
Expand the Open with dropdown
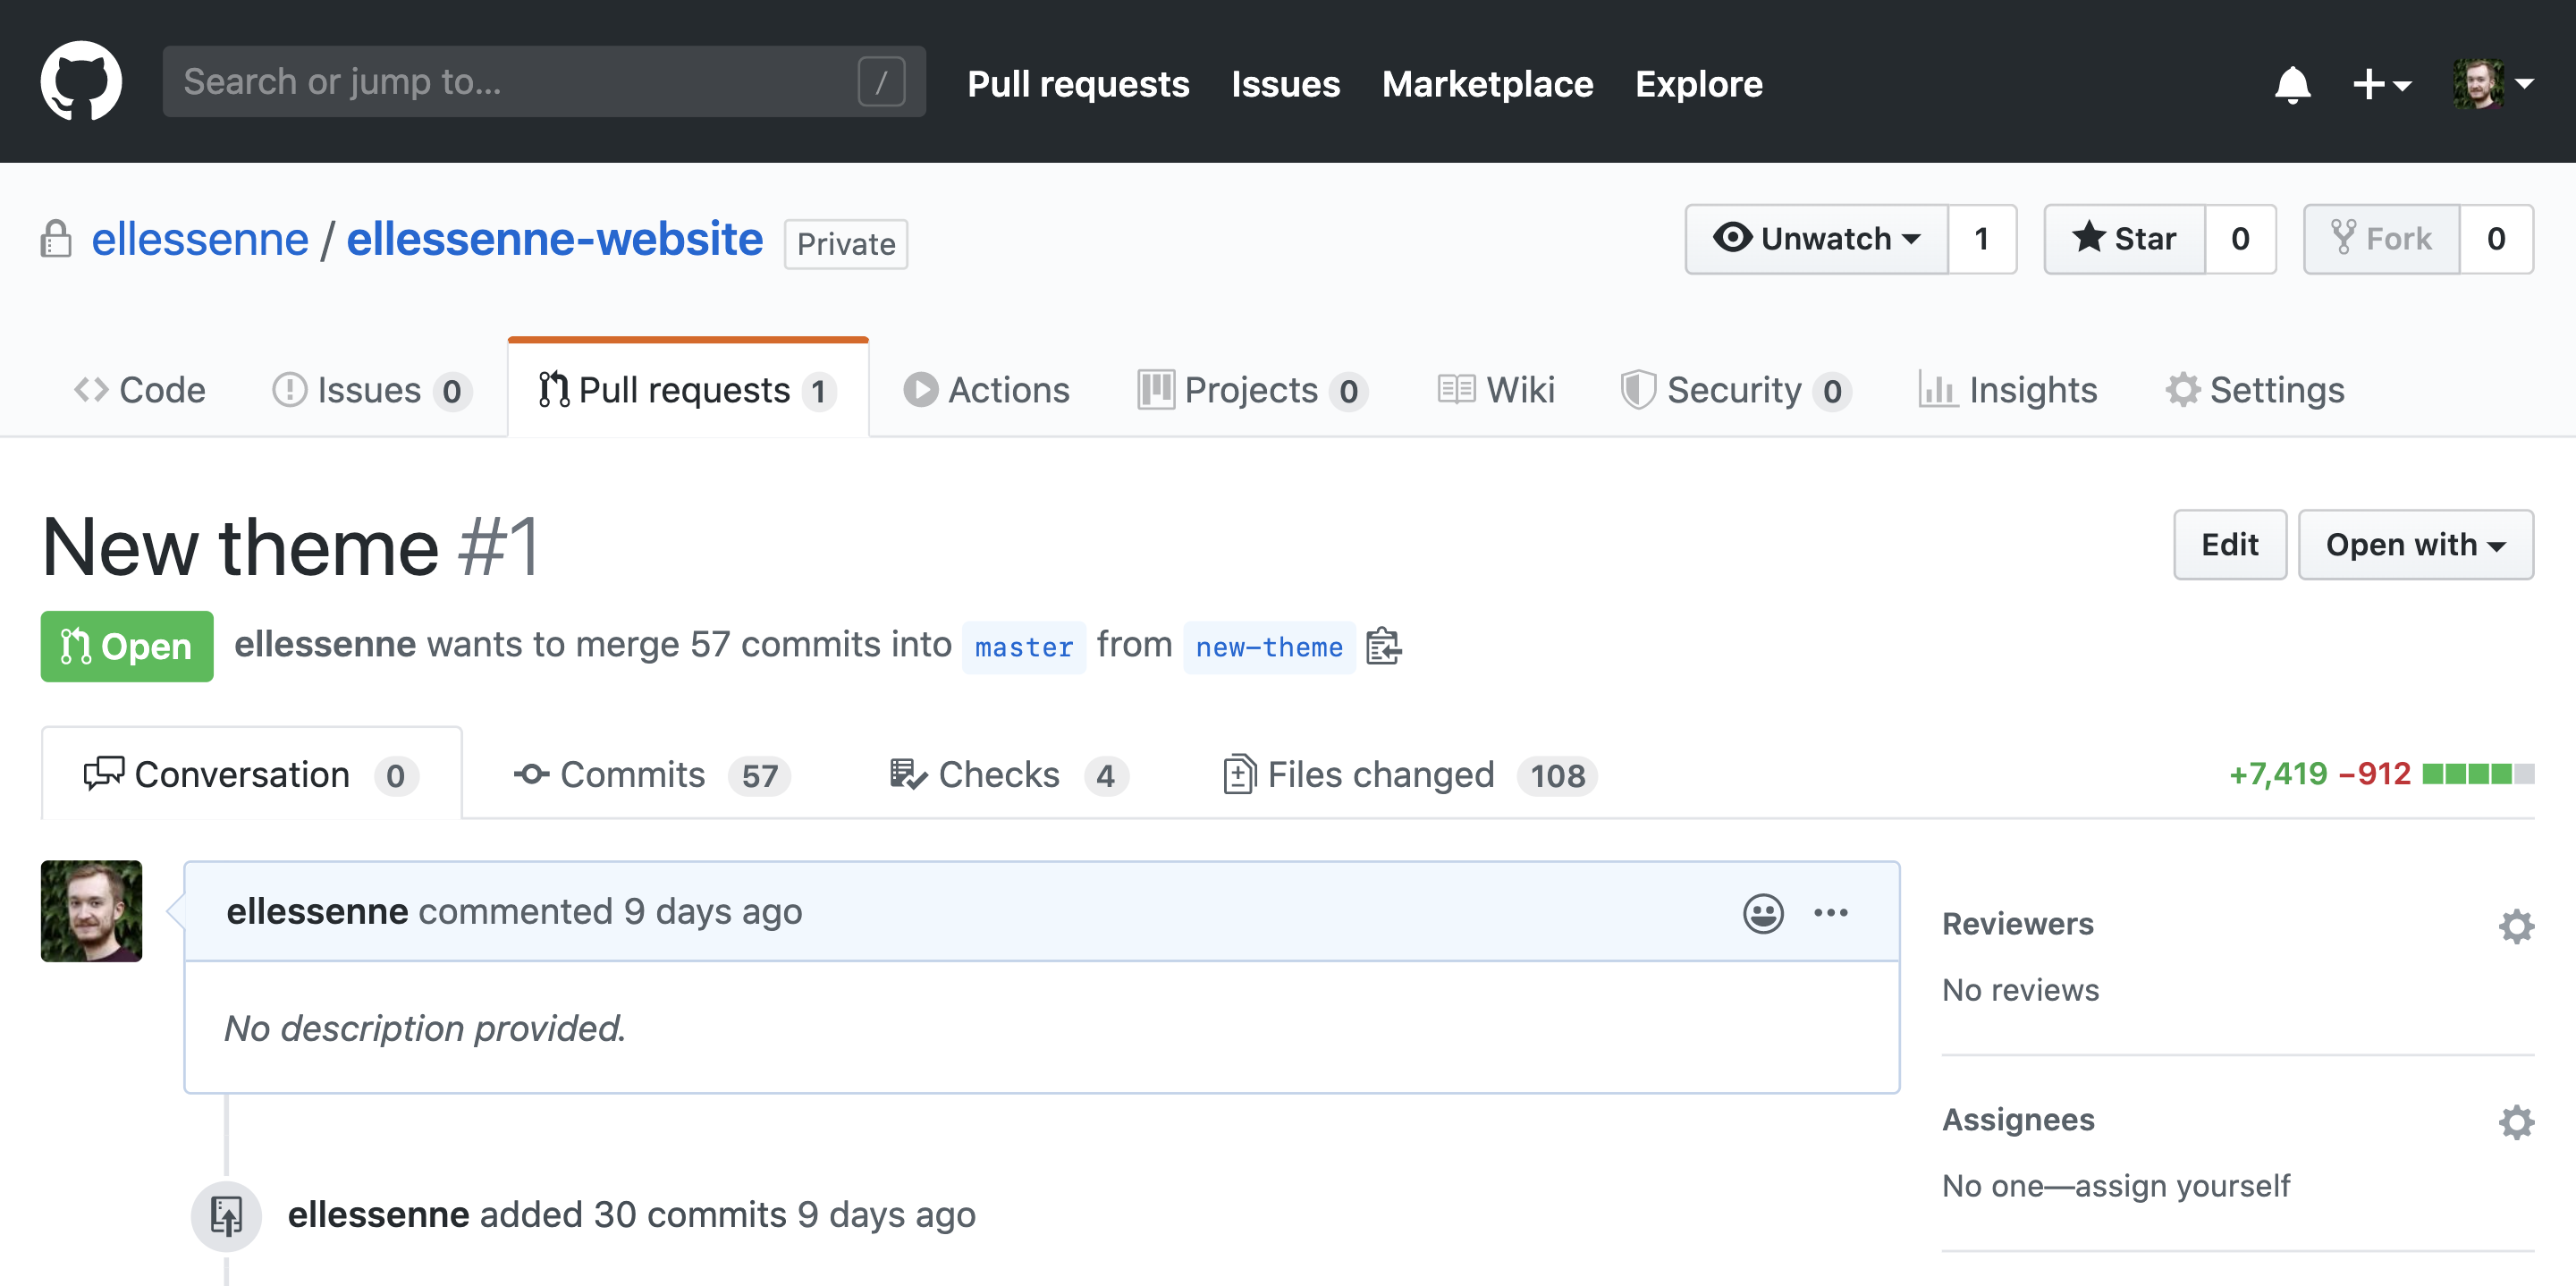(2414, 545)
